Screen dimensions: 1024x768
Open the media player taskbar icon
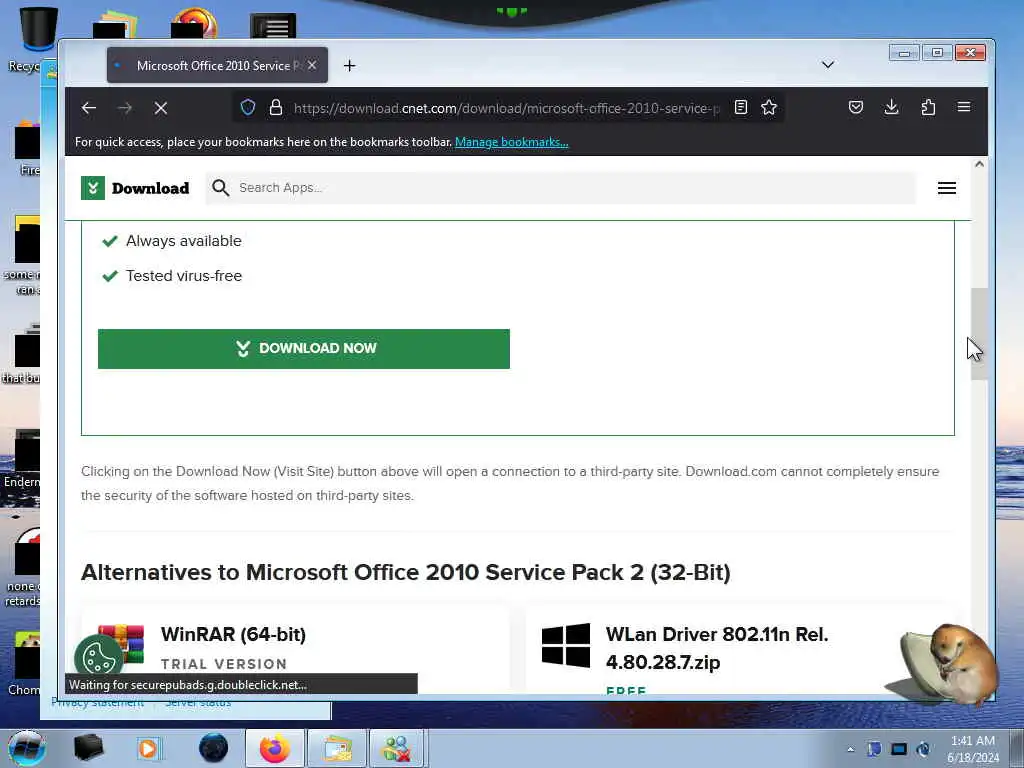[x=148, y=748]
